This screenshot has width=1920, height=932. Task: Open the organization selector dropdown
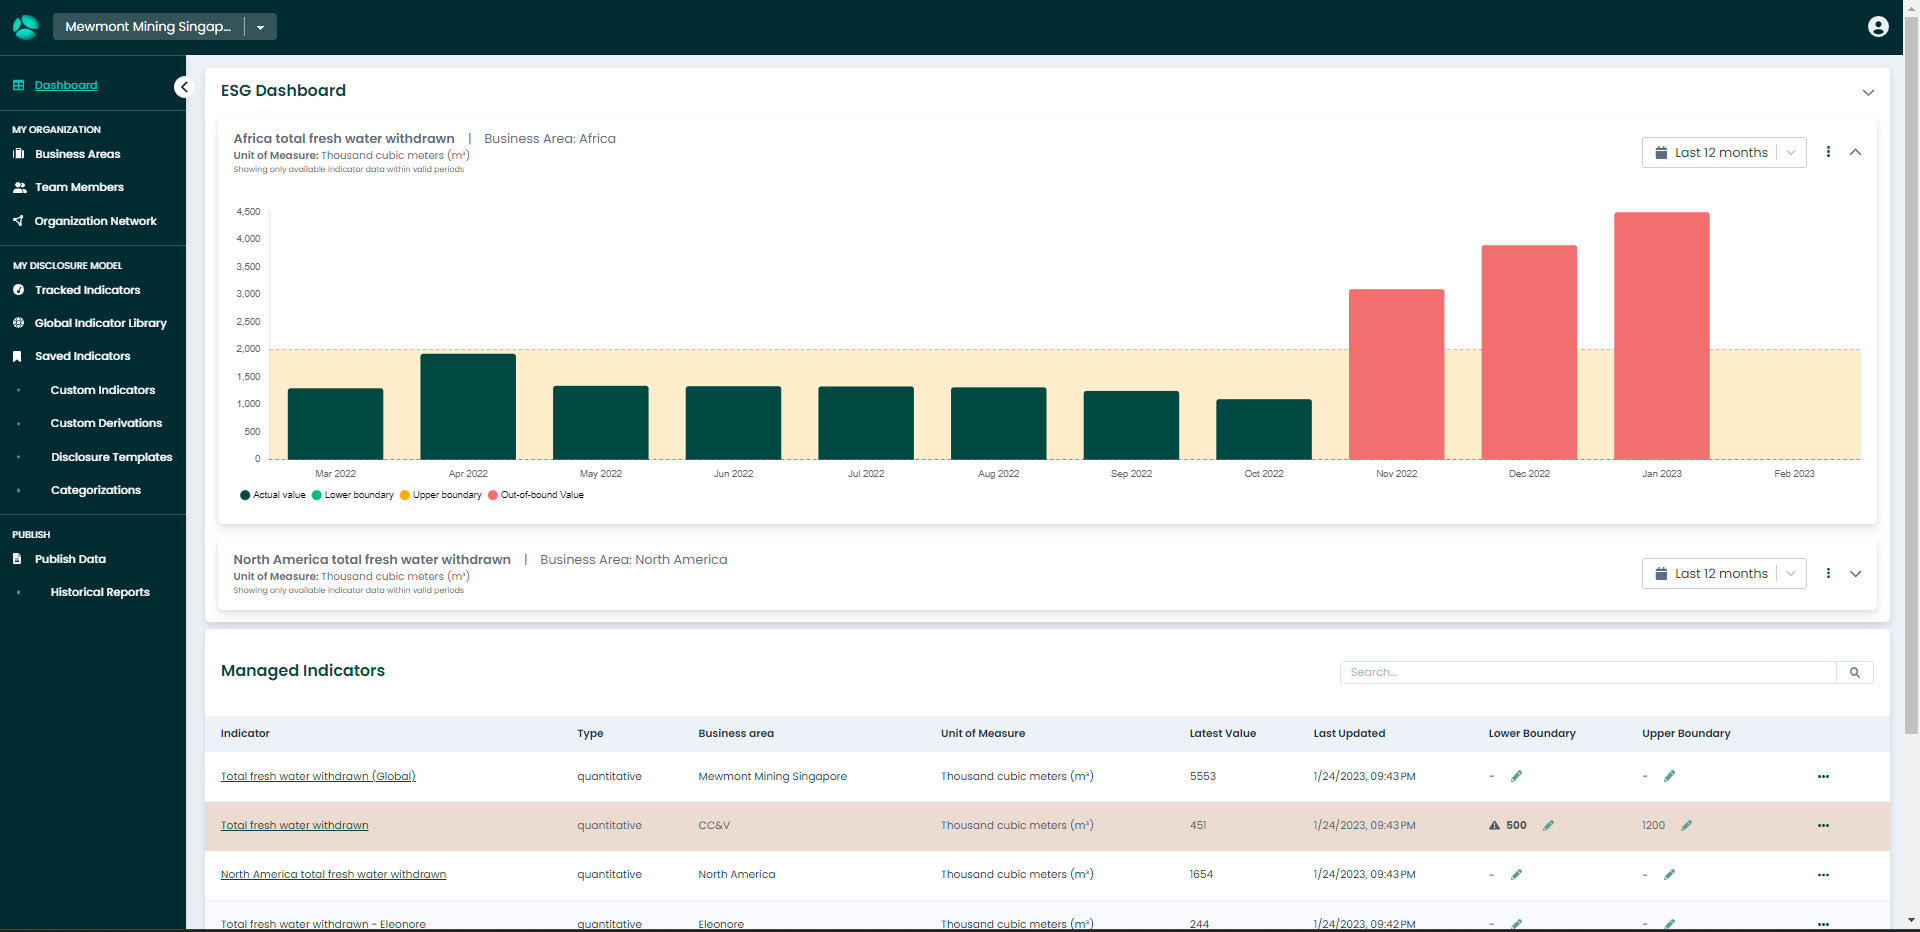coord(261,26)
